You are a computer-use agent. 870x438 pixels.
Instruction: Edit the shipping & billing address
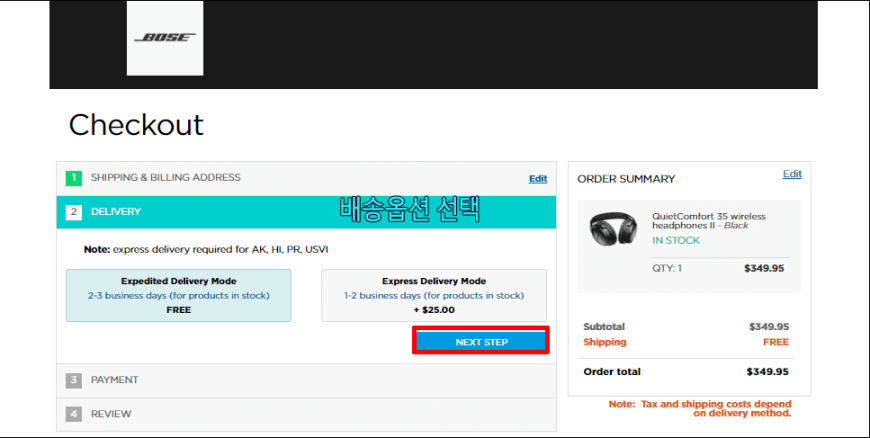point(538,179)
